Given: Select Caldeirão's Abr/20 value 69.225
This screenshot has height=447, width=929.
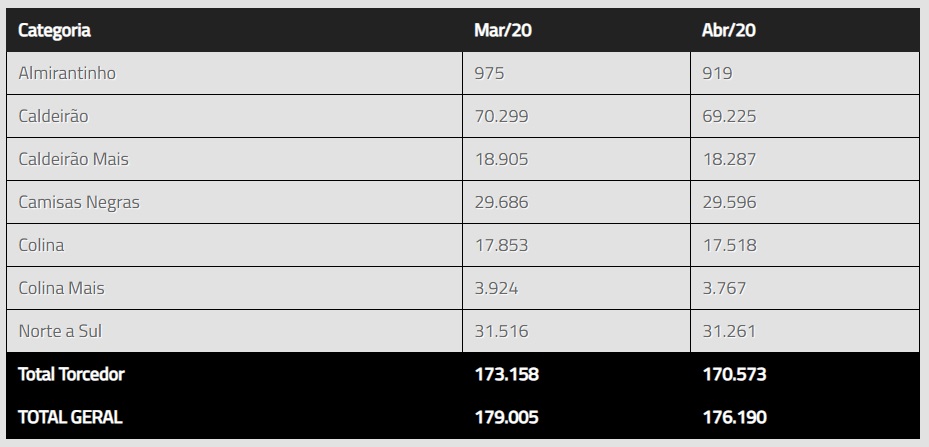Looking at the screenshot, I should [x=729, y=116].
